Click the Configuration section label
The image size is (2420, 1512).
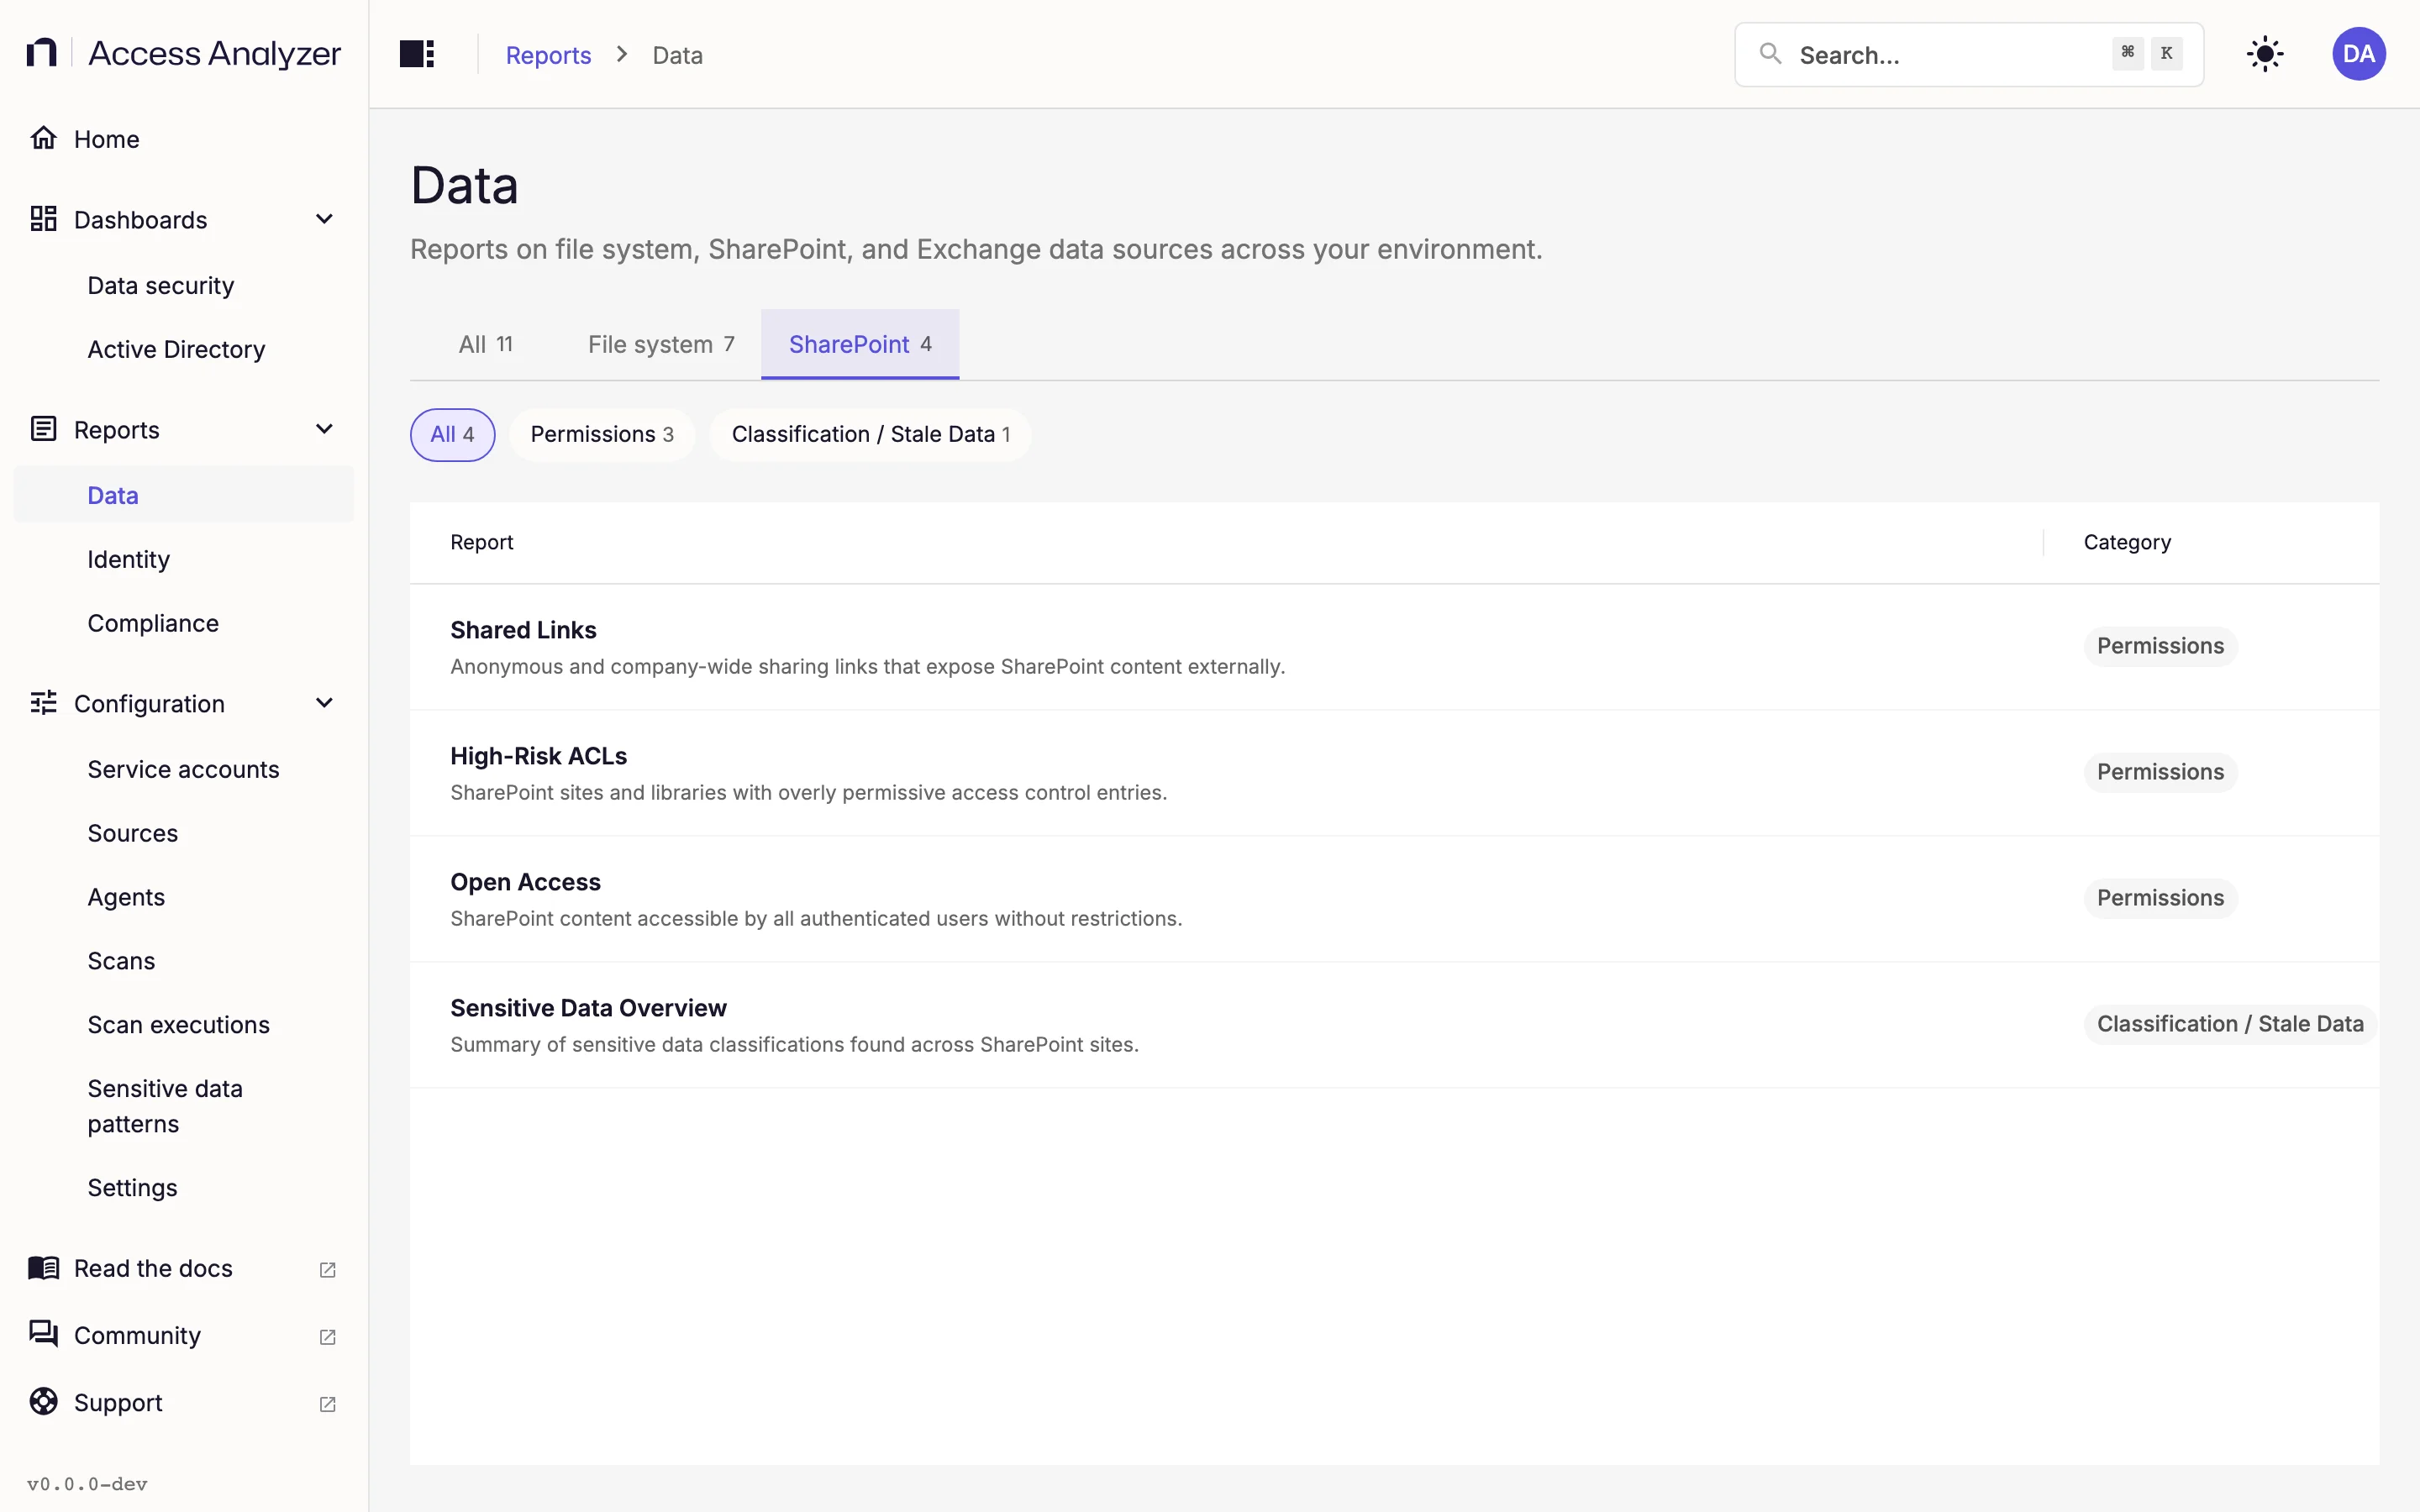click(149, 703)
